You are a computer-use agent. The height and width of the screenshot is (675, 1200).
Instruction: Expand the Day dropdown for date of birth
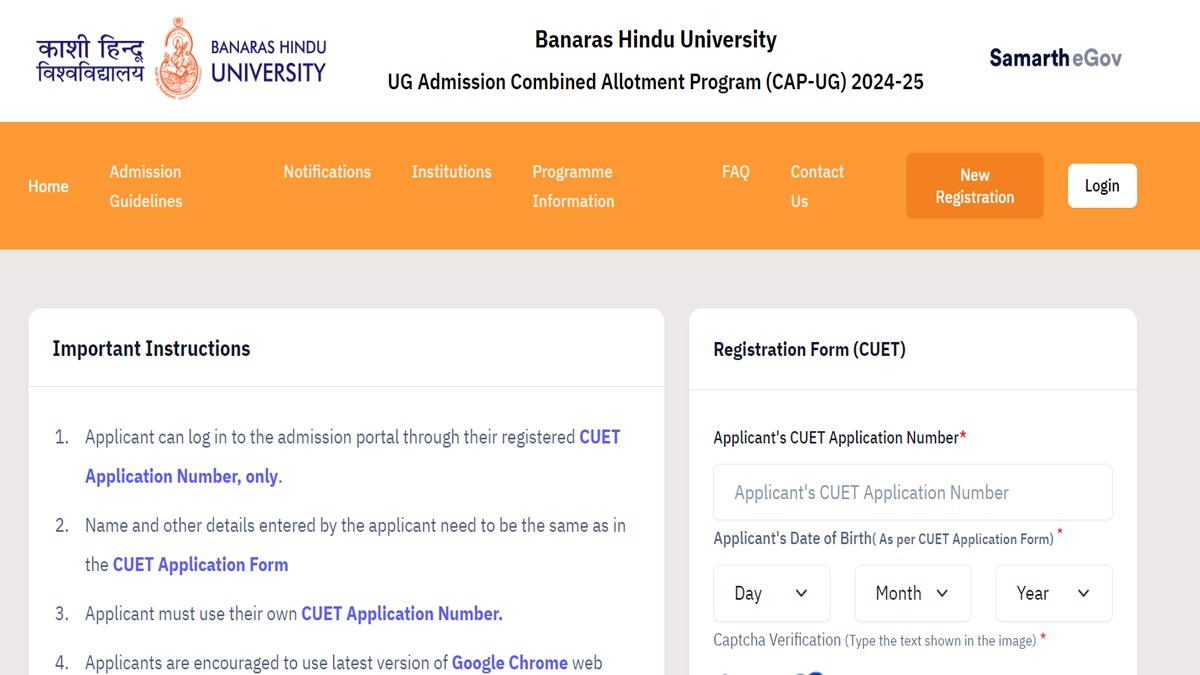pos(772,593)
